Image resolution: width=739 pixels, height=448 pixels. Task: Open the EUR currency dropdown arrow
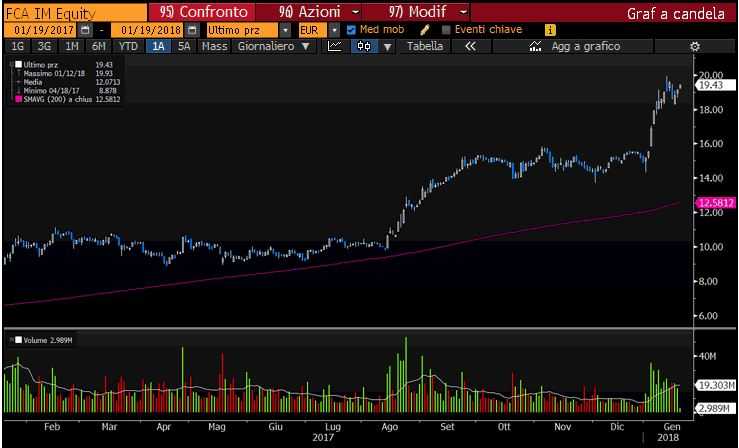coord(334,30)
